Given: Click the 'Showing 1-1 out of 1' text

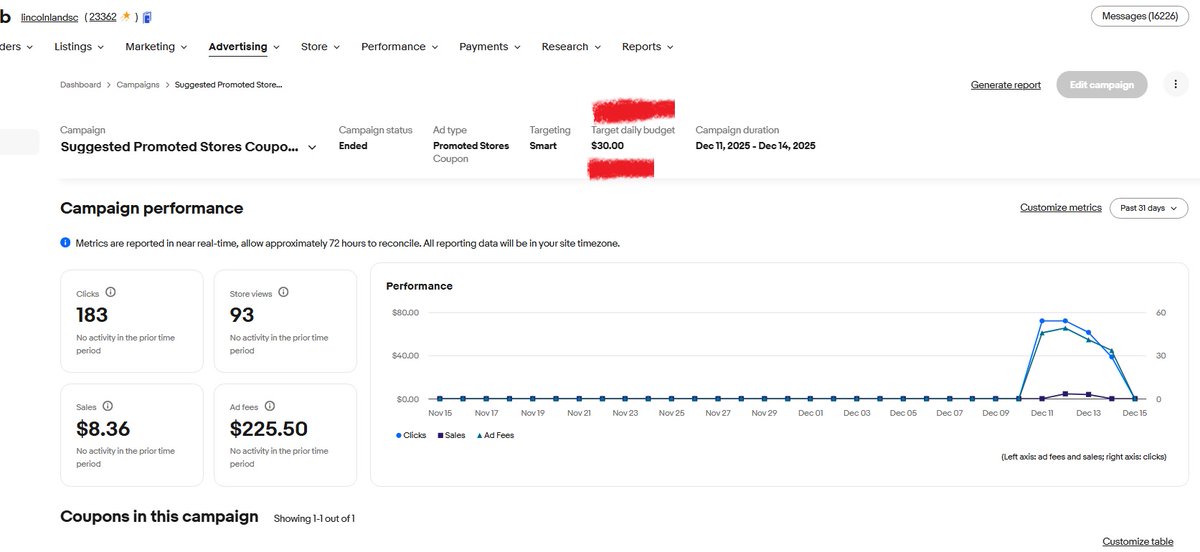Looking at the screenshot, I should [x=314, y=519].
